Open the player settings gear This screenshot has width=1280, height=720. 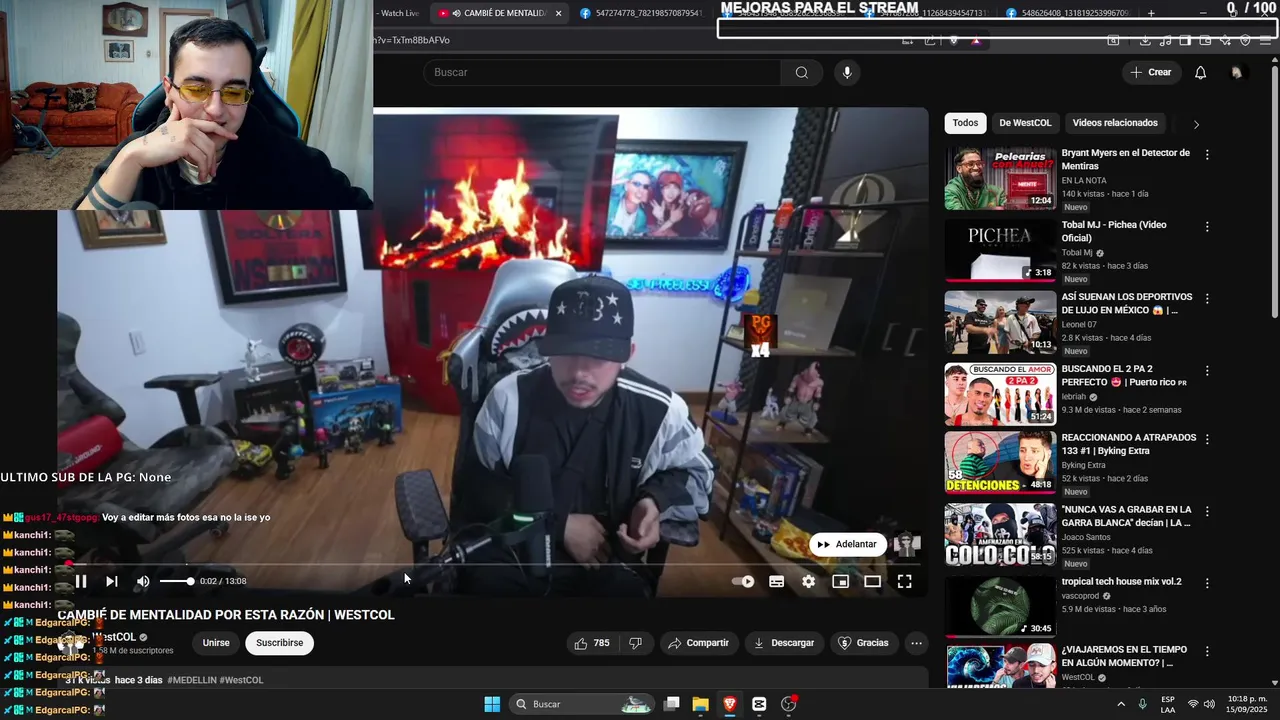click(x=808, y=581)
